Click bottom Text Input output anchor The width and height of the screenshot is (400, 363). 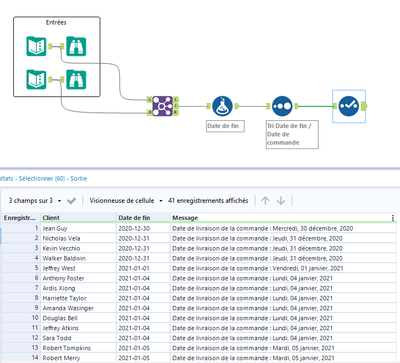coord(50,79)
